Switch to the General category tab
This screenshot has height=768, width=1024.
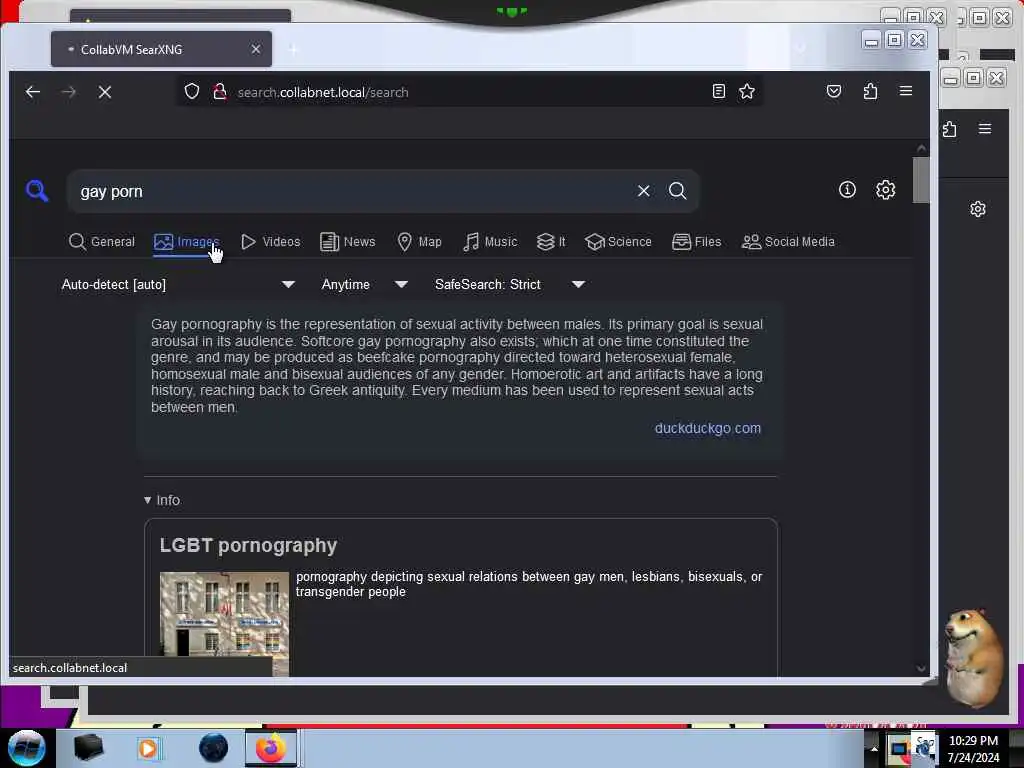(101, 242)
